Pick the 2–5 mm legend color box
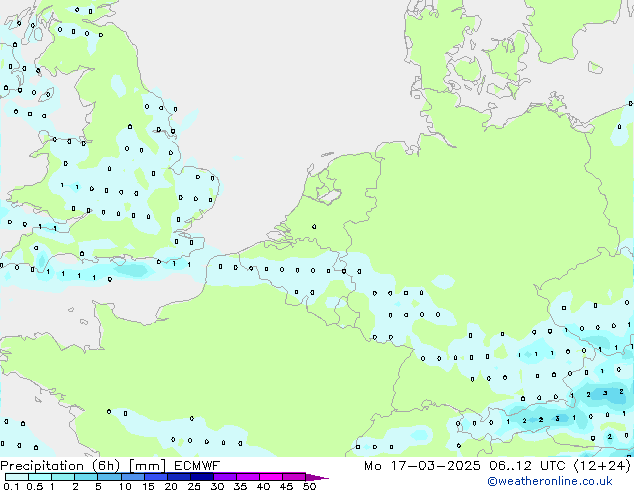The height and width of the screenshot is (490, 634). click(x=86, y=477)
